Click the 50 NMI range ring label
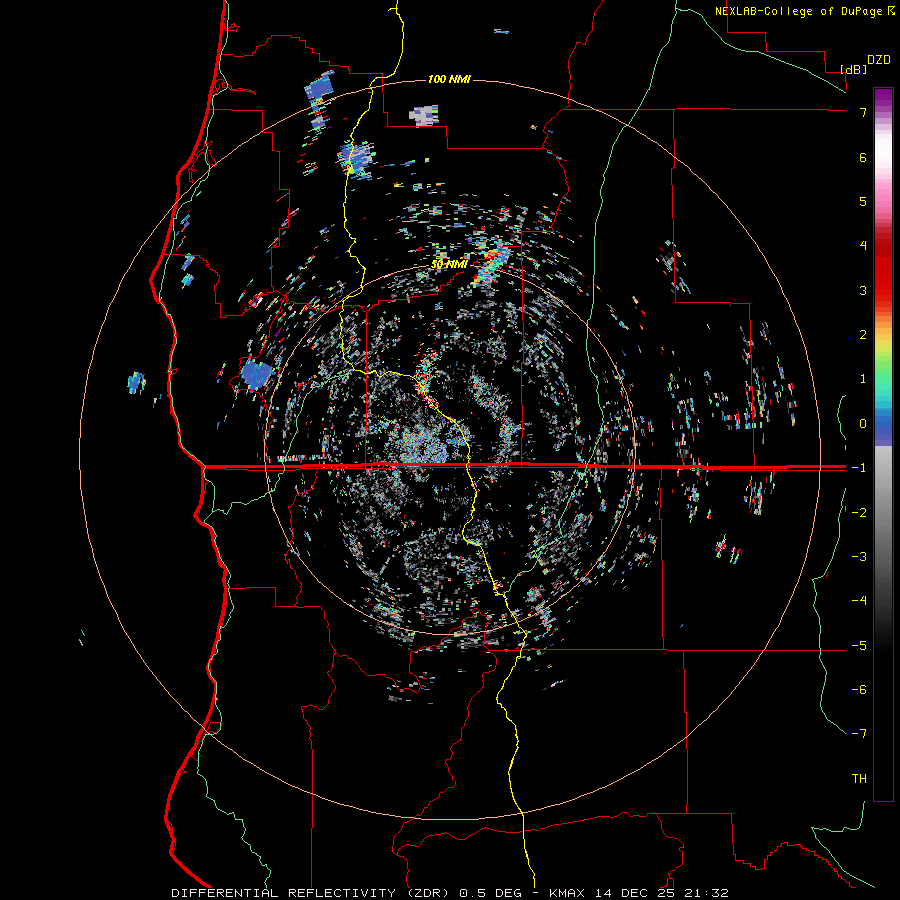Image resolution: width=900 pixels, height=900 pixels. click(449, 264)
